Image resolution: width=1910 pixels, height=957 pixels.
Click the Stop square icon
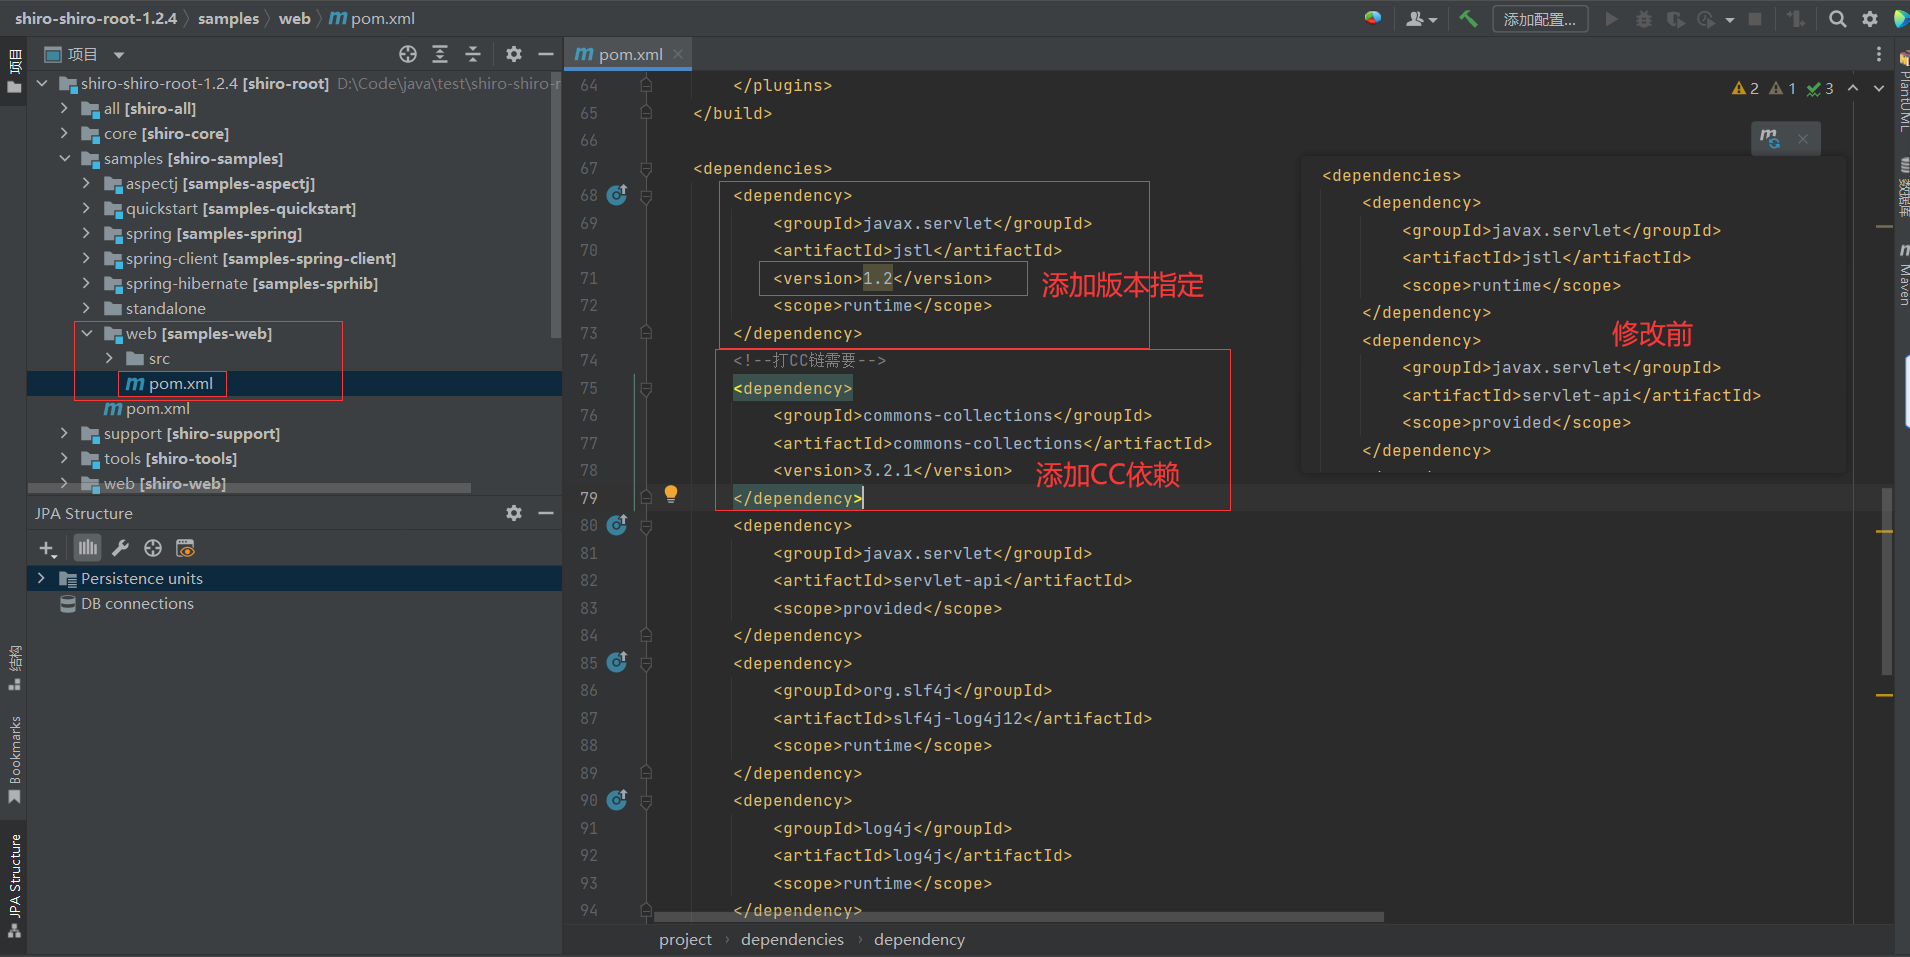click(x=1755, y=19)
